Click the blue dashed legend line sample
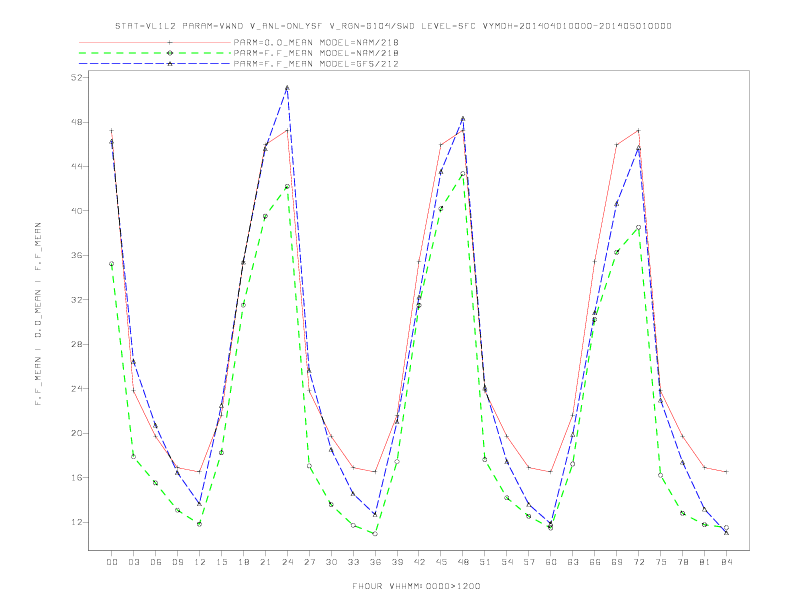The image size is (792, 612). [x=155, y=64]
